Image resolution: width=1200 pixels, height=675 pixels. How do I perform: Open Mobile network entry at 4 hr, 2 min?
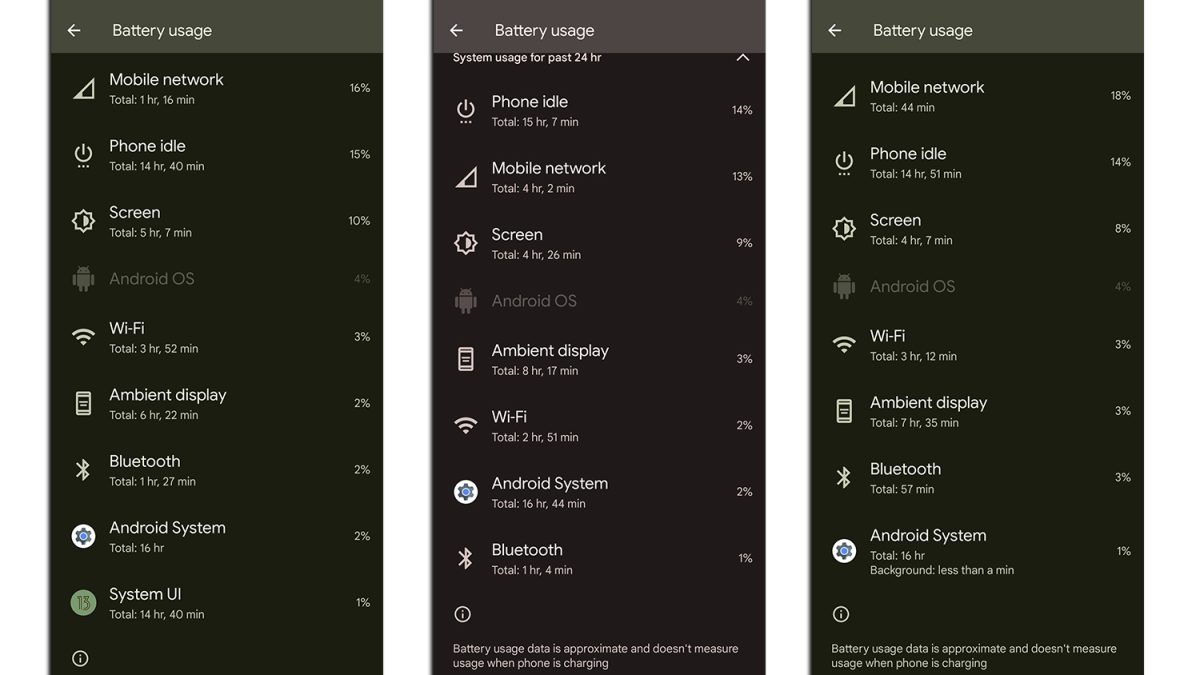click(x=598, y=177)
